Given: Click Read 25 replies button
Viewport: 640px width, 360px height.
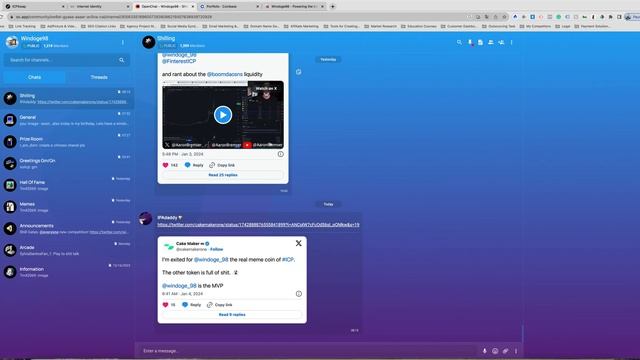Looking at the screenshot, I should pyautogui.click(x=223, y=175).
